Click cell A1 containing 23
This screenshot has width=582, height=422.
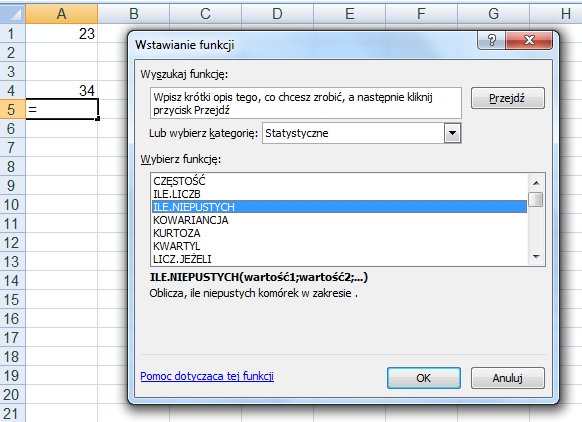coord(61,34)
